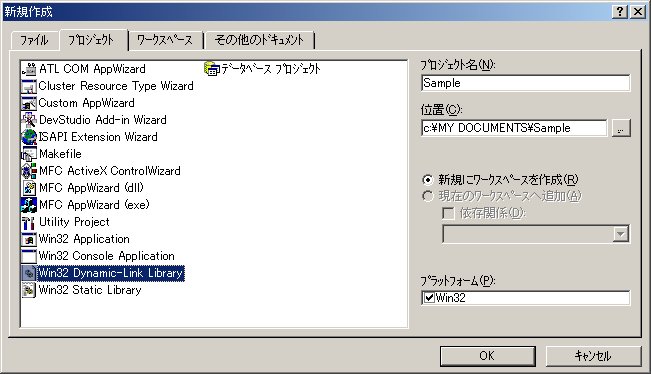The width and height of the screenshot is (651, 374).
Task: Click the 位置 path input field
Action: pyautogui.click(x=514, y=128)
